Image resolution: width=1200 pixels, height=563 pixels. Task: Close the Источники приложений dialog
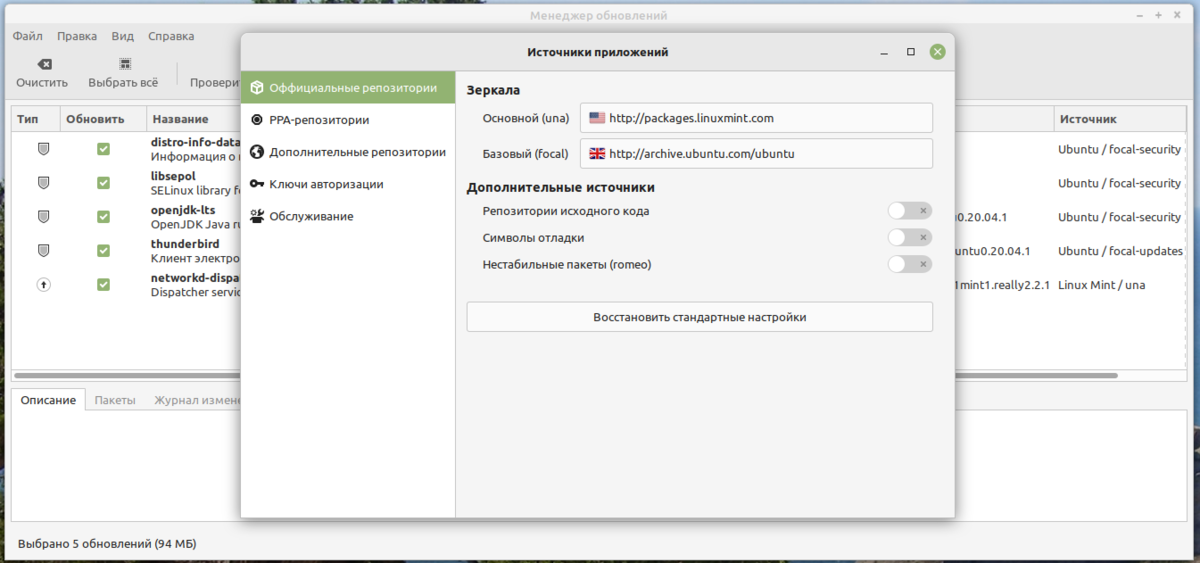coord(937,52)
